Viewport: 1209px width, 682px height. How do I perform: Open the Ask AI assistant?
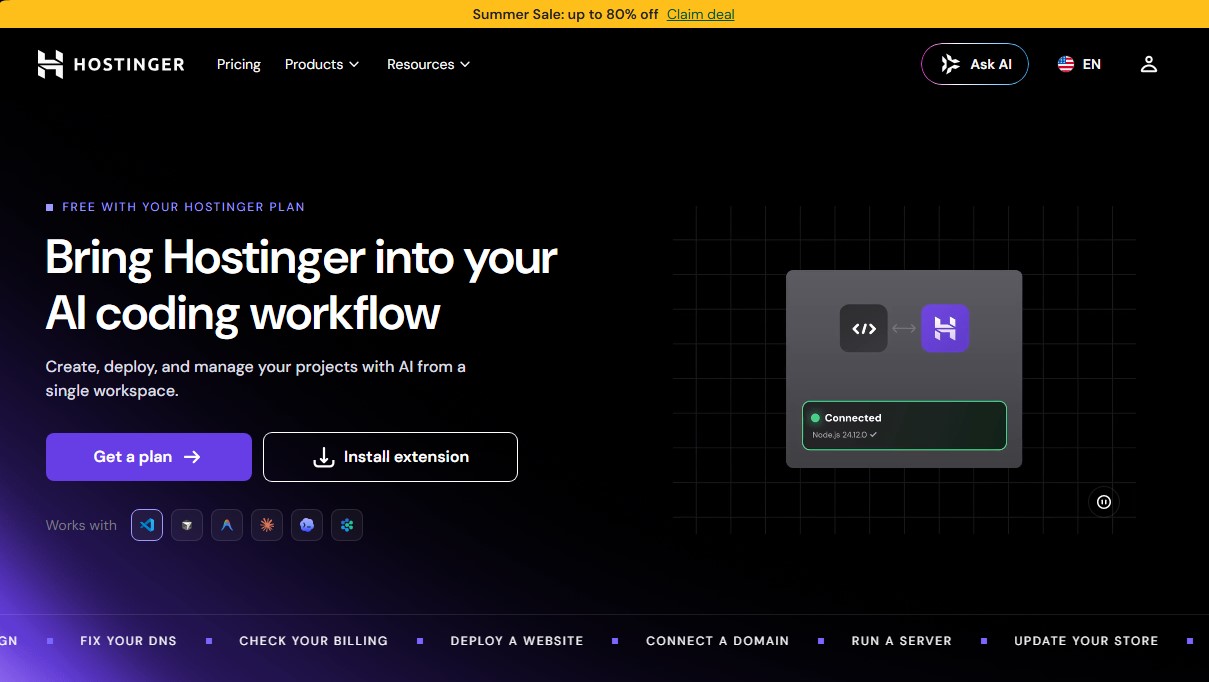point(975,64)
